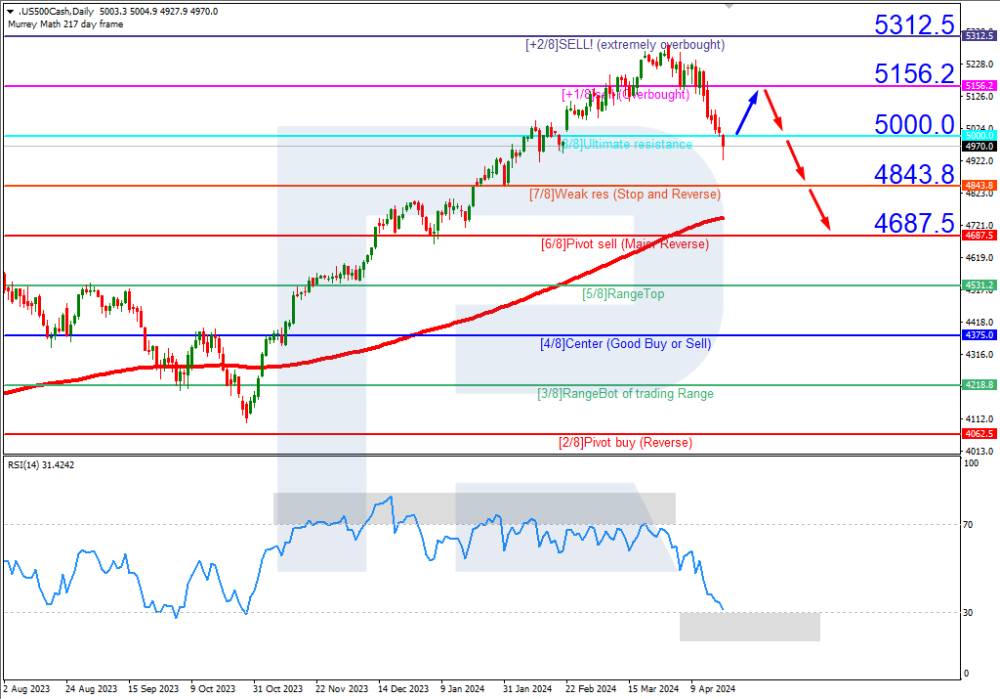The image size is (1000, 699).
Task: Select the cyan 5000.0 axis price tag
Action: coord(977,135)
